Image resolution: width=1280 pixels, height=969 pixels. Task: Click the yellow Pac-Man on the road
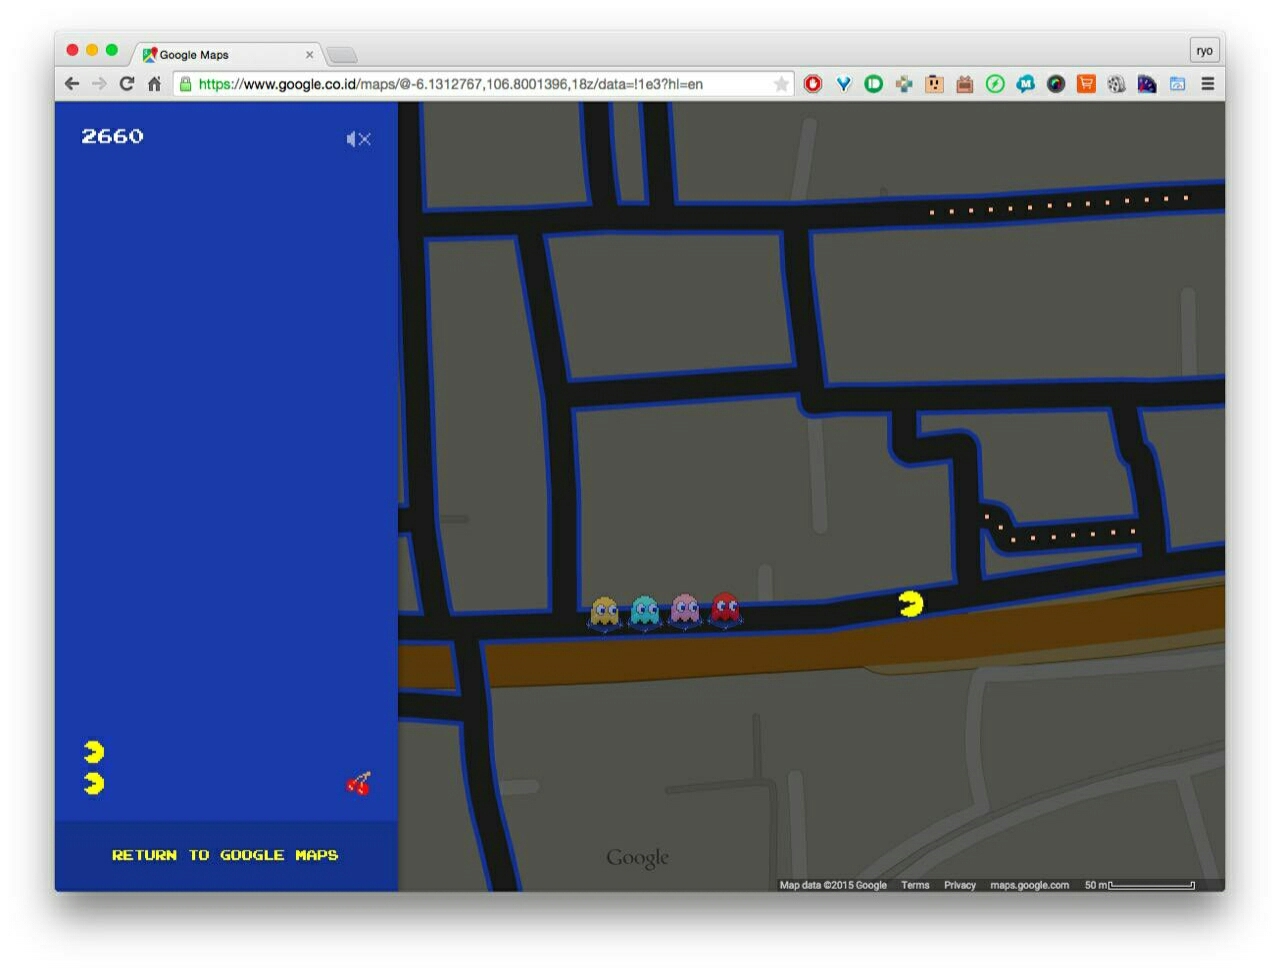910,604
